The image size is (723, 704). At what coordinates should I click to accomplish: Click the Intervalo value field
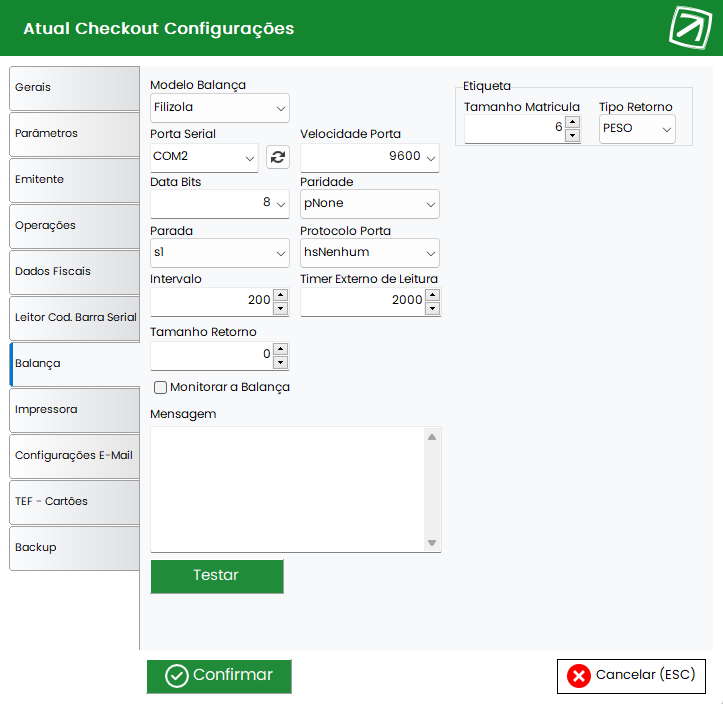[212, 302]
